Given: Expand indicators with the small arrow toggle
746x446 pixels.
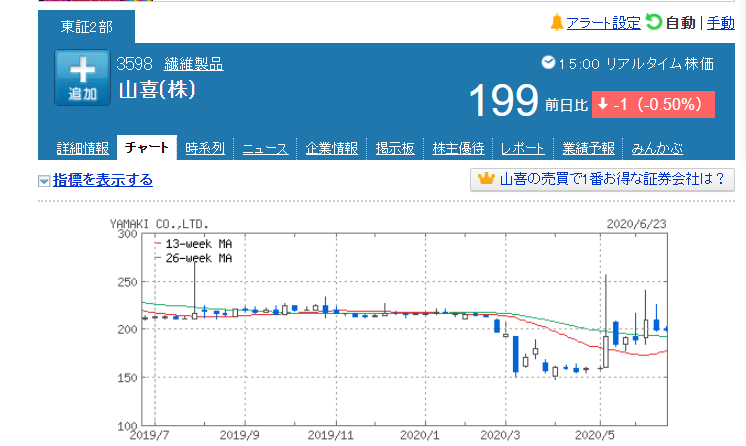Looking at the screenshot, I should [44, 181].
